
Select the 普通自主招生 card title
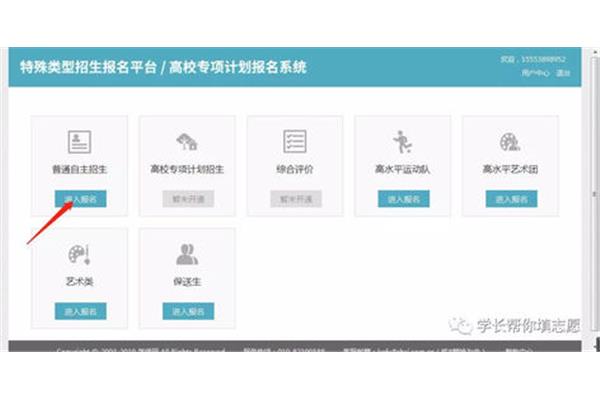pyautogui.click(x=79, y=169)
